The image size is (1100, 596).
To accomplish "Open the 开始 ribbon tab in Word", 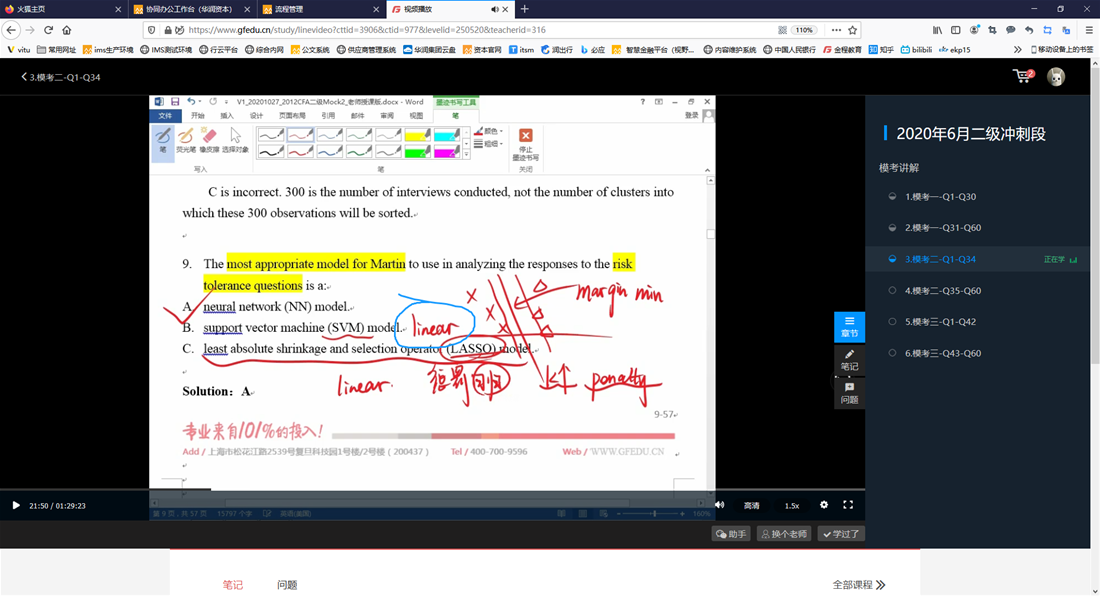I will (x=198, y=116).
